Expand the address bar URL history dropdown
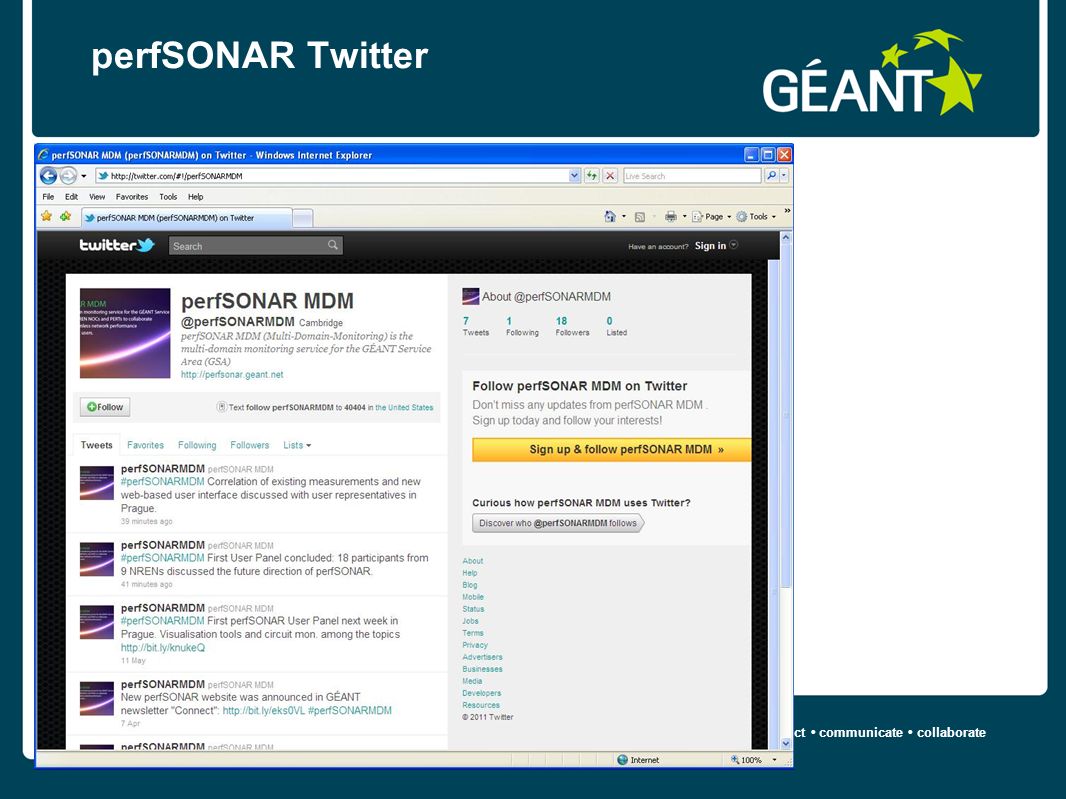1066x799 pixels. coord(574,175)
